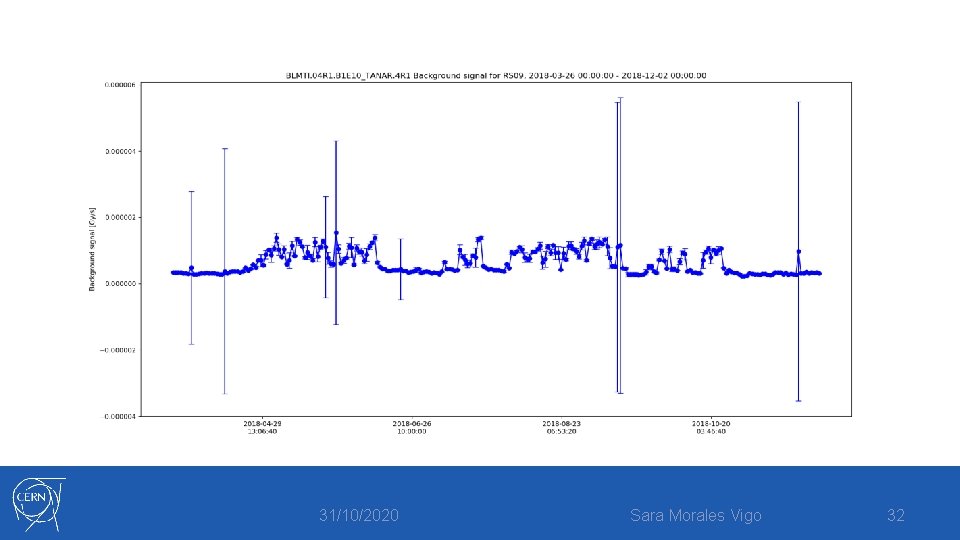The image size is (960, 540).
Task: Click the last data point spike near December
Action: (798, 252)
